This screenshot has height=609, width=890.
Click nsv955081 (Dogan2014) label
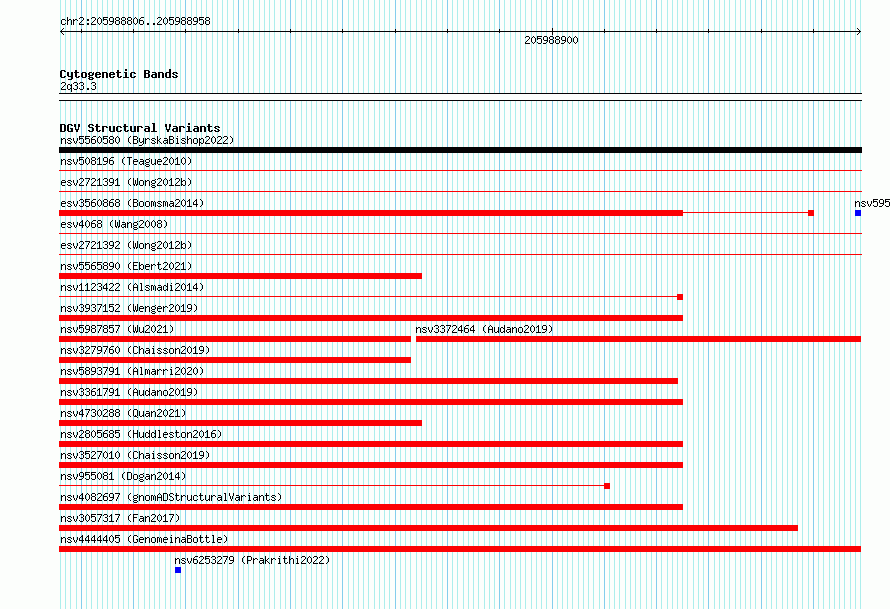[123, 476]
